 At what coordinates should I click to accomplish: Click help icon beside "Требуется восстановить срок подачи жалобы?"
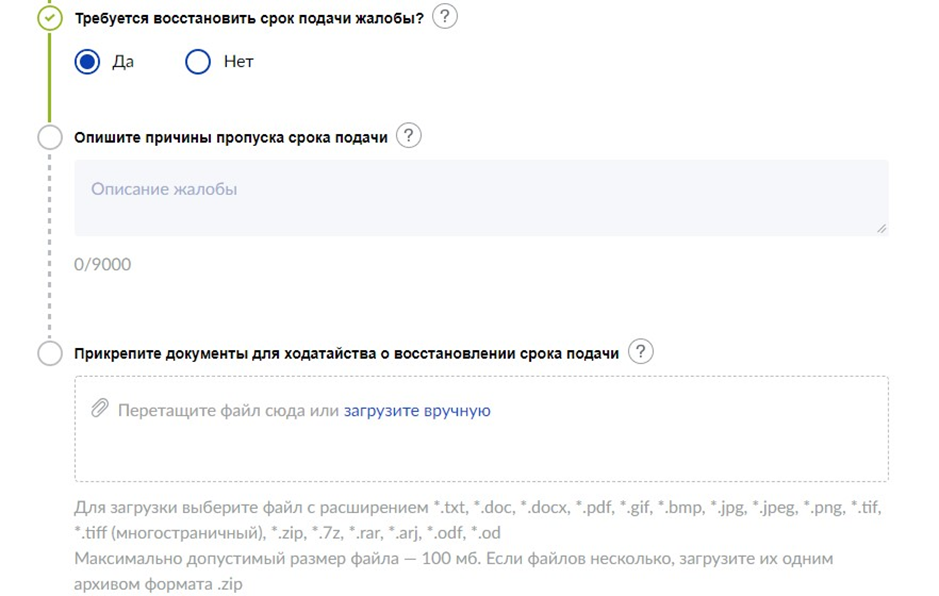point(444,17)
